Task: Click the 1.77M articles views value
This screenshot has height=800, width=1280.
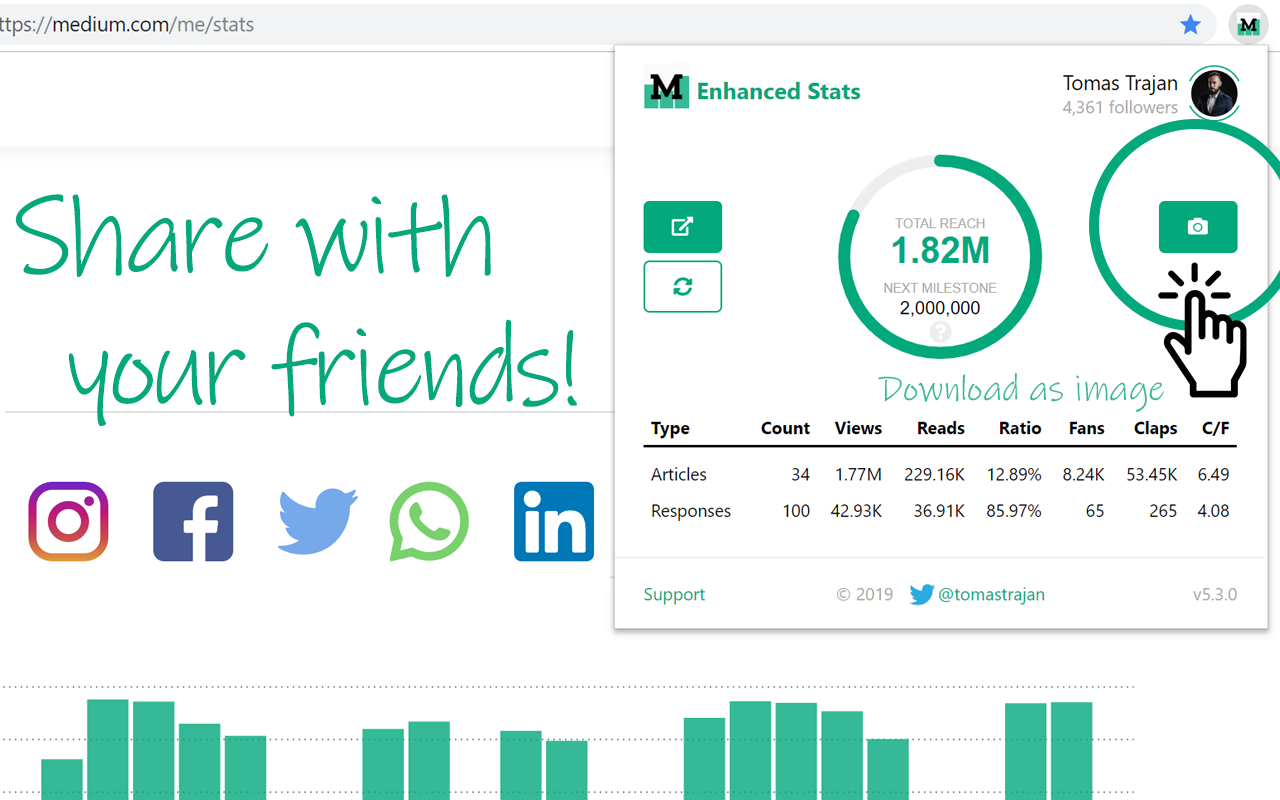Action: click(x=859, y=474)
